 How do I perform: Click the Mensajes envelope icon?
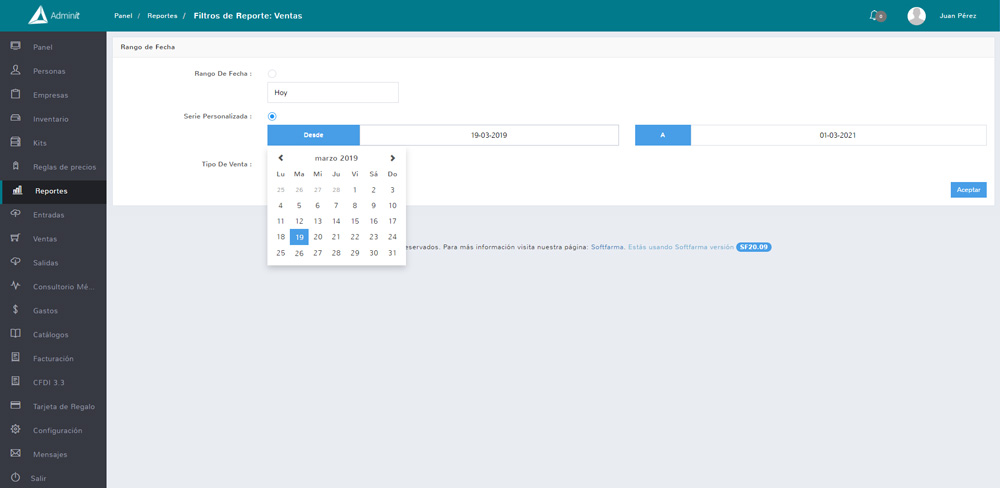(x=16, y=454)
